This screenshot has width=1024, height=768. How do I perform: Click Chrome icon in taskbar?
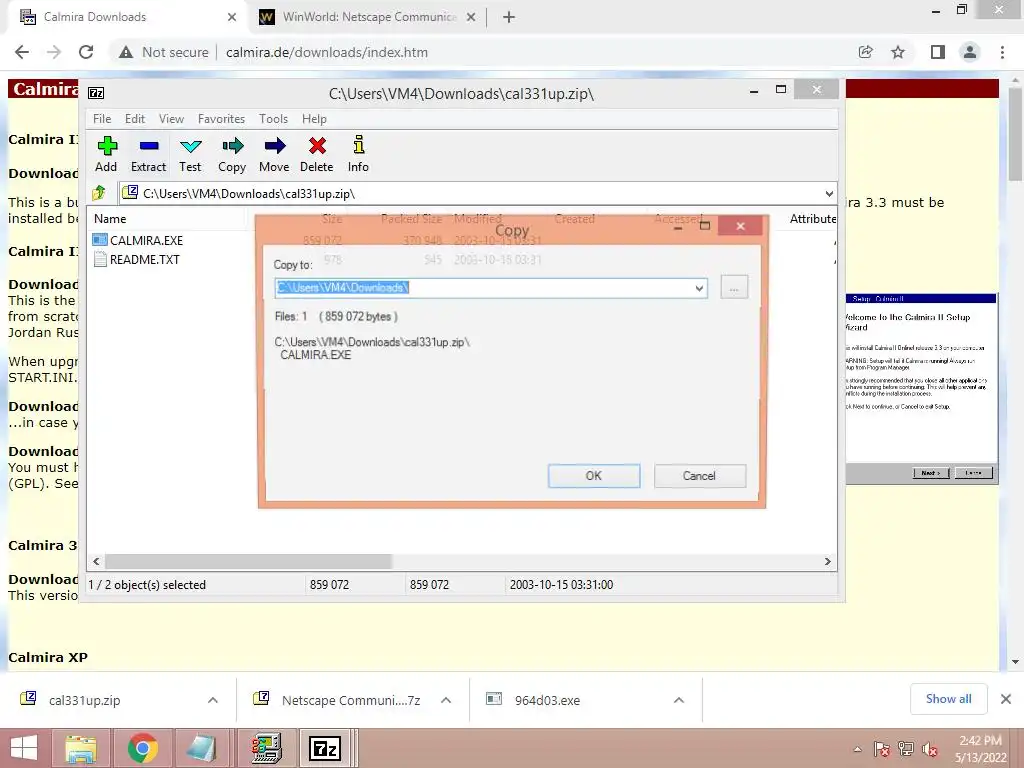143,748
